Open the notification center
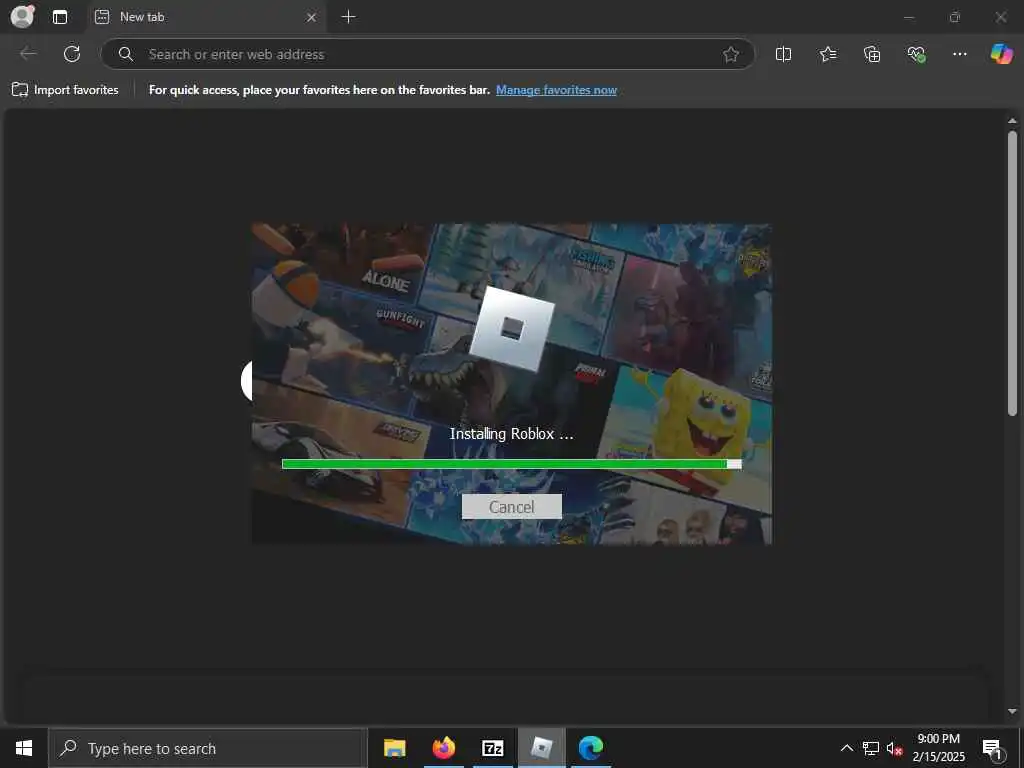Screen dimensions: 1024x768 pyautogui.click(x=992, y=748)
